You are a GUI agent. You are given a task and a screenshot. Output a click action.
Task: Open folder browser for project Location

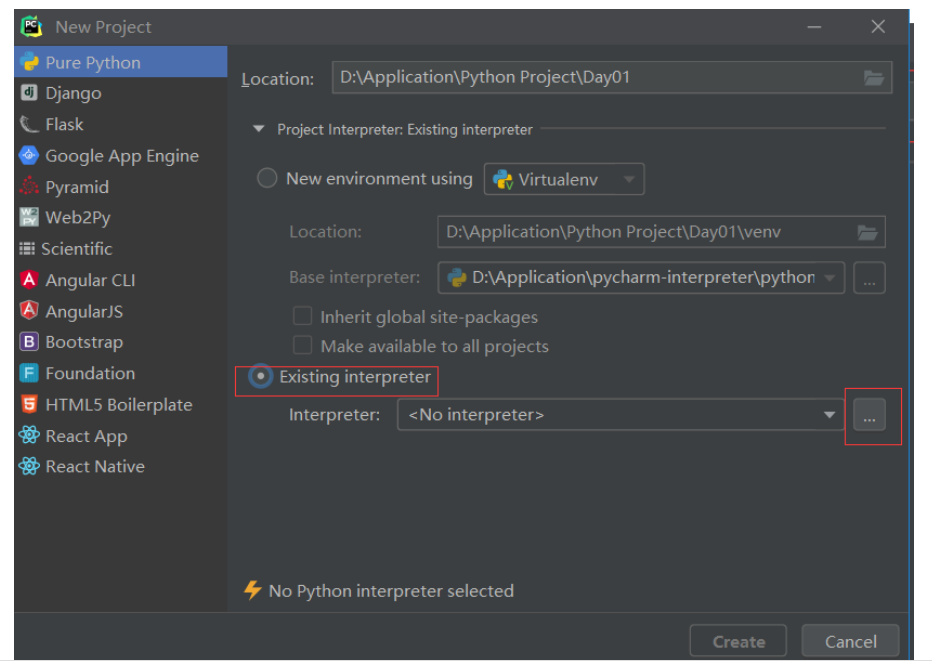tap(873, 78)
